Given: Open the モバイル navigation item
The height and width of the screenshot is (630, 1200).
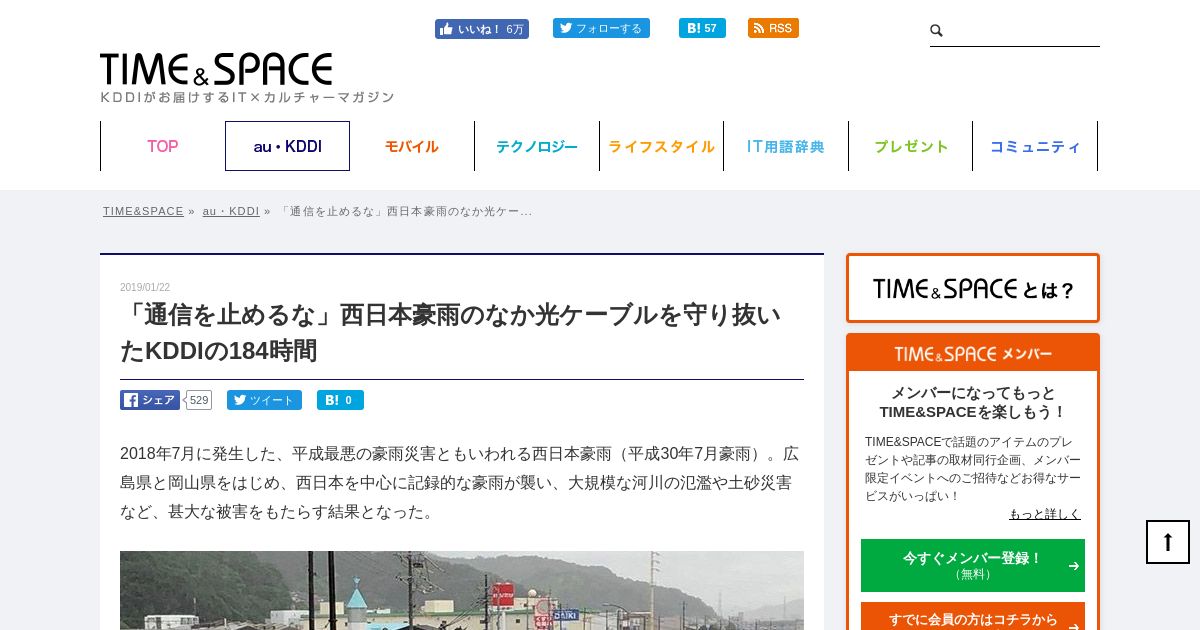Looking at the screenshot, I should click(412, 146).
